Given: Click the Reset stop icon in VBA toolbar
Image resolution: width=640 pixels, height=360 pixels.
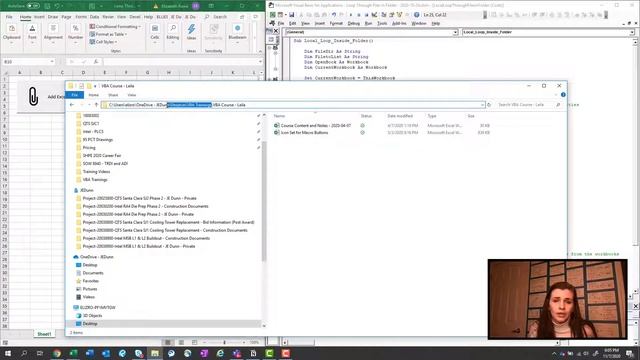Looking at the screenshot, I should coord(366,15).
